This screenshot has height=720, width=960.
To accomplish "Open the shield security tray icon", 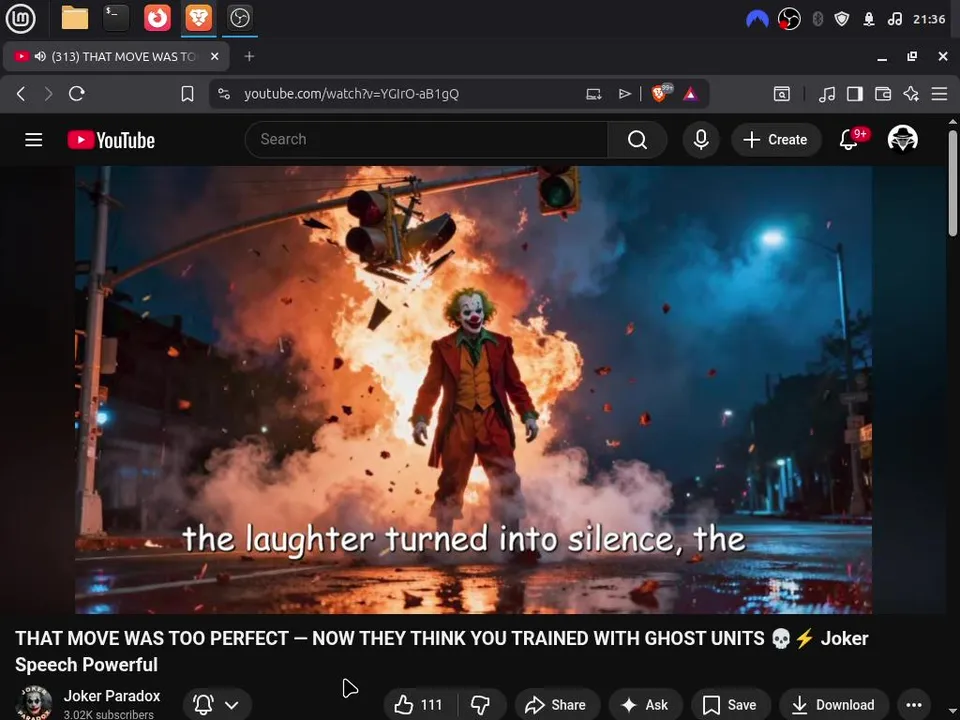I will (842, 20).
